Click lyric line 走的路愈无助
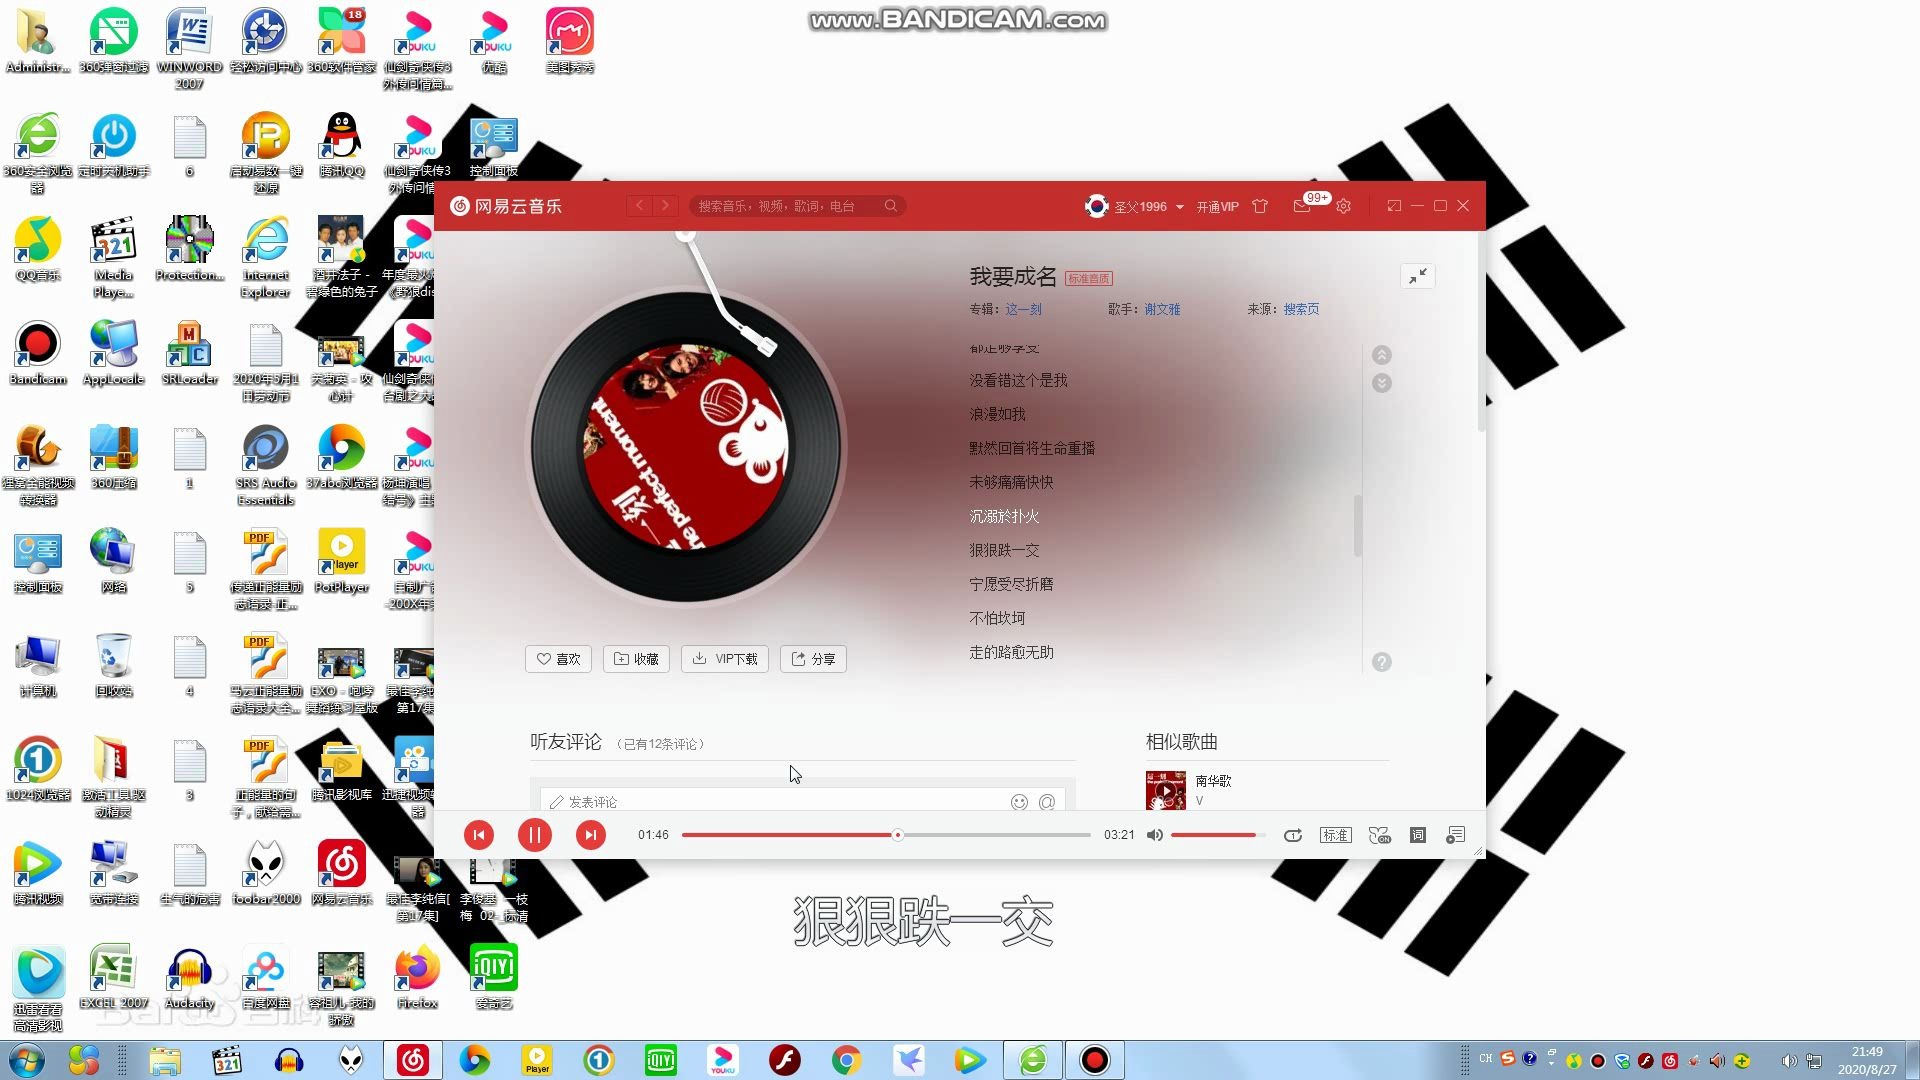The image size is (1920, 1080). tap(1011, 653)
